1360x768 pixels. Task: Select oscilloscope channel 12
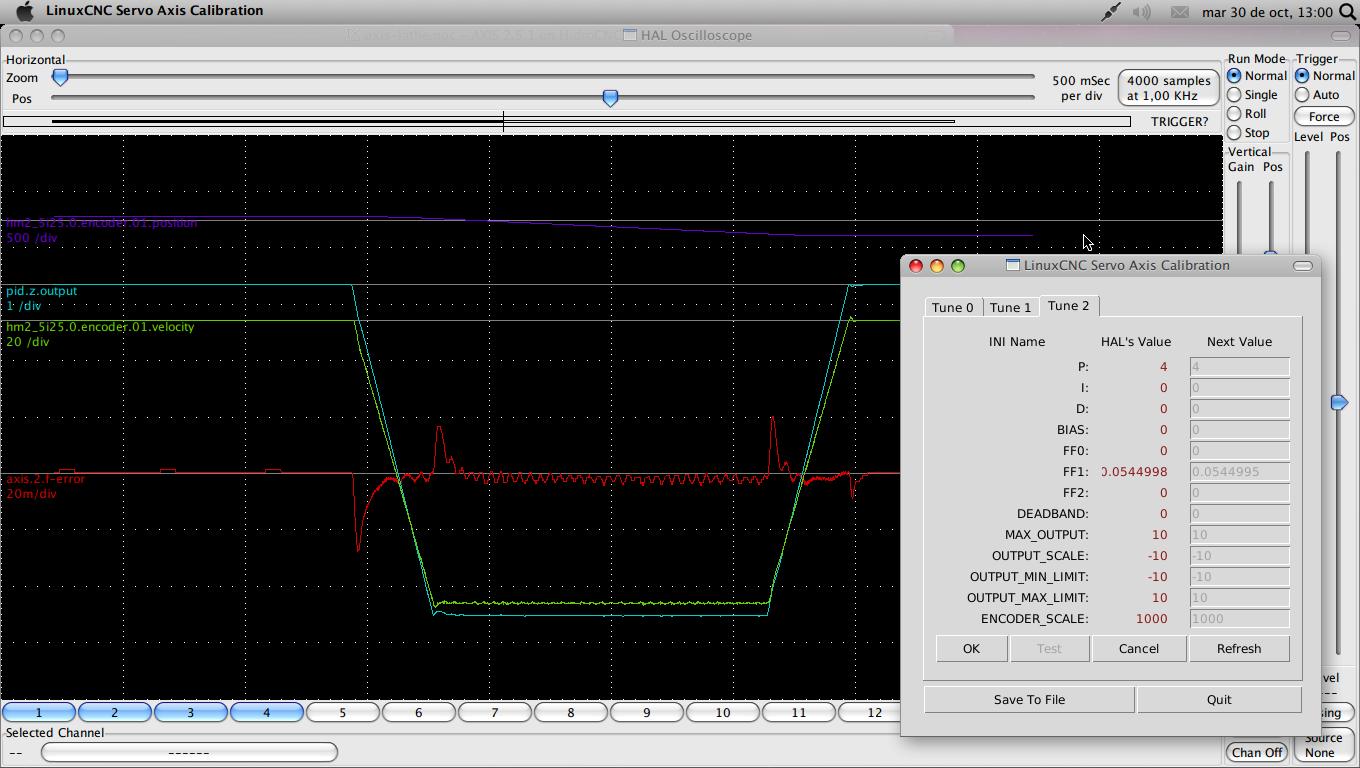point(871,713)
